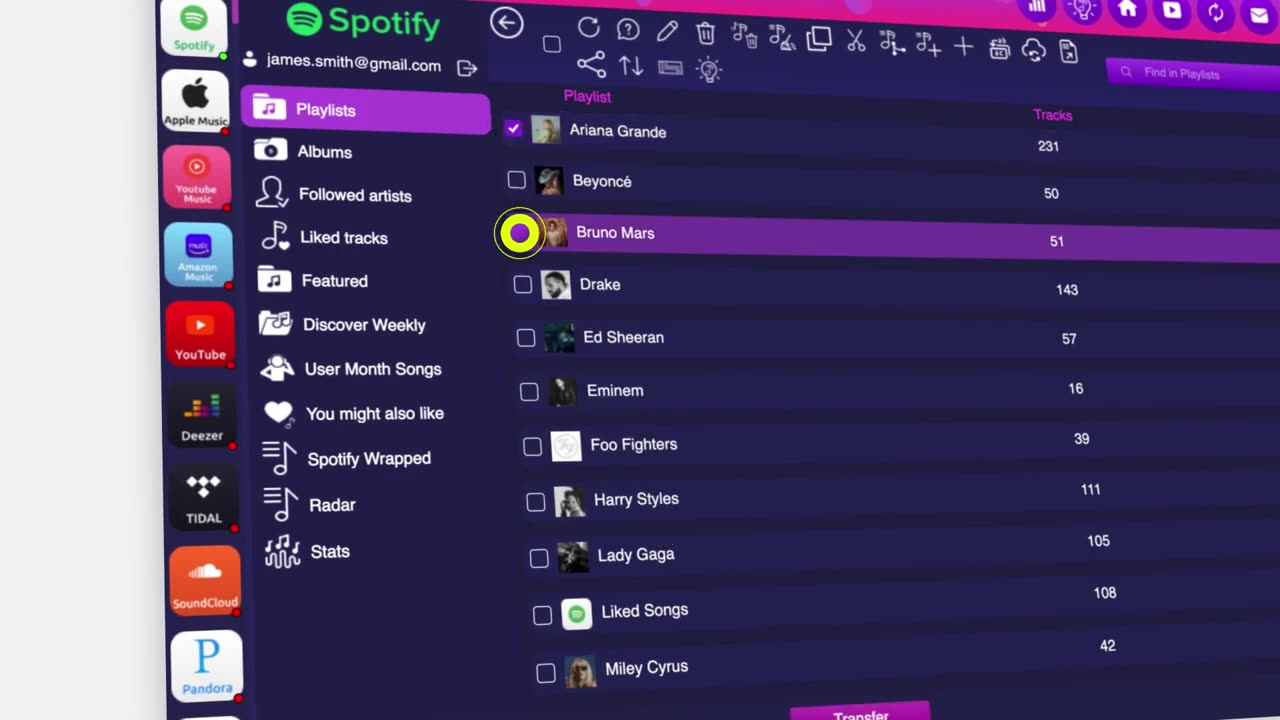The width and height of the screenshot is (1280, 720).
Task: Click the Find in Playlists search field
Action: [x=1193, y=73]
